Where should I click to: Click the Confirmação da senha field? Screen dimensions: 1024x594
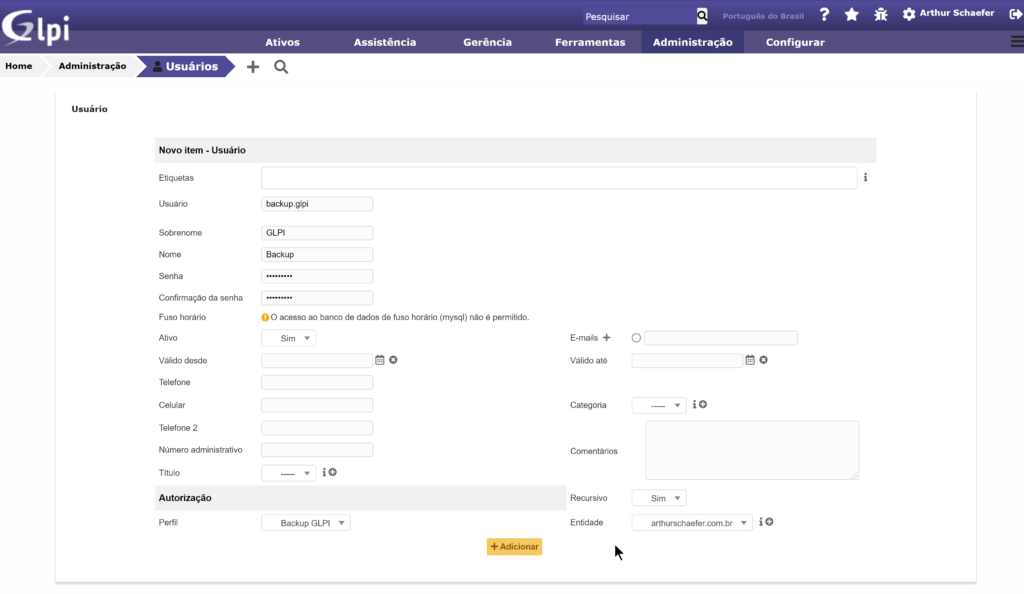point(317,298)
